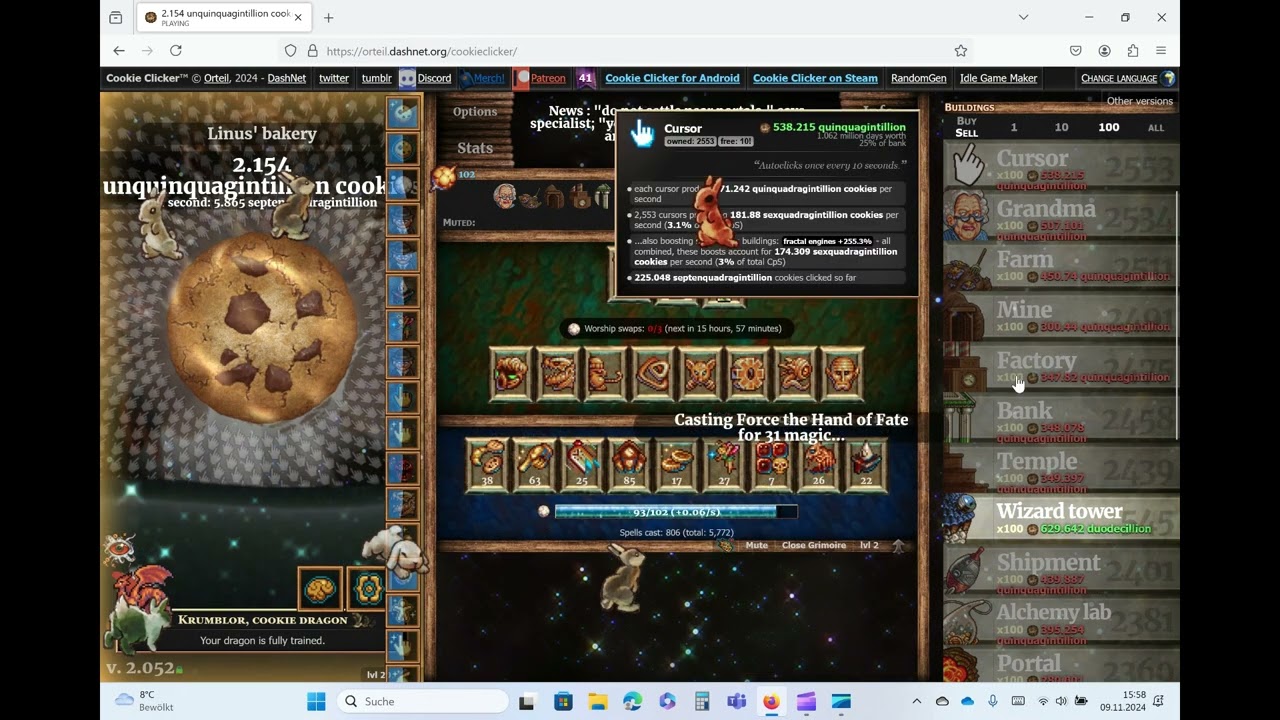Open Cookie Clicker for Android link
Screen dimensions: 1280x720
tap(672, 78)
